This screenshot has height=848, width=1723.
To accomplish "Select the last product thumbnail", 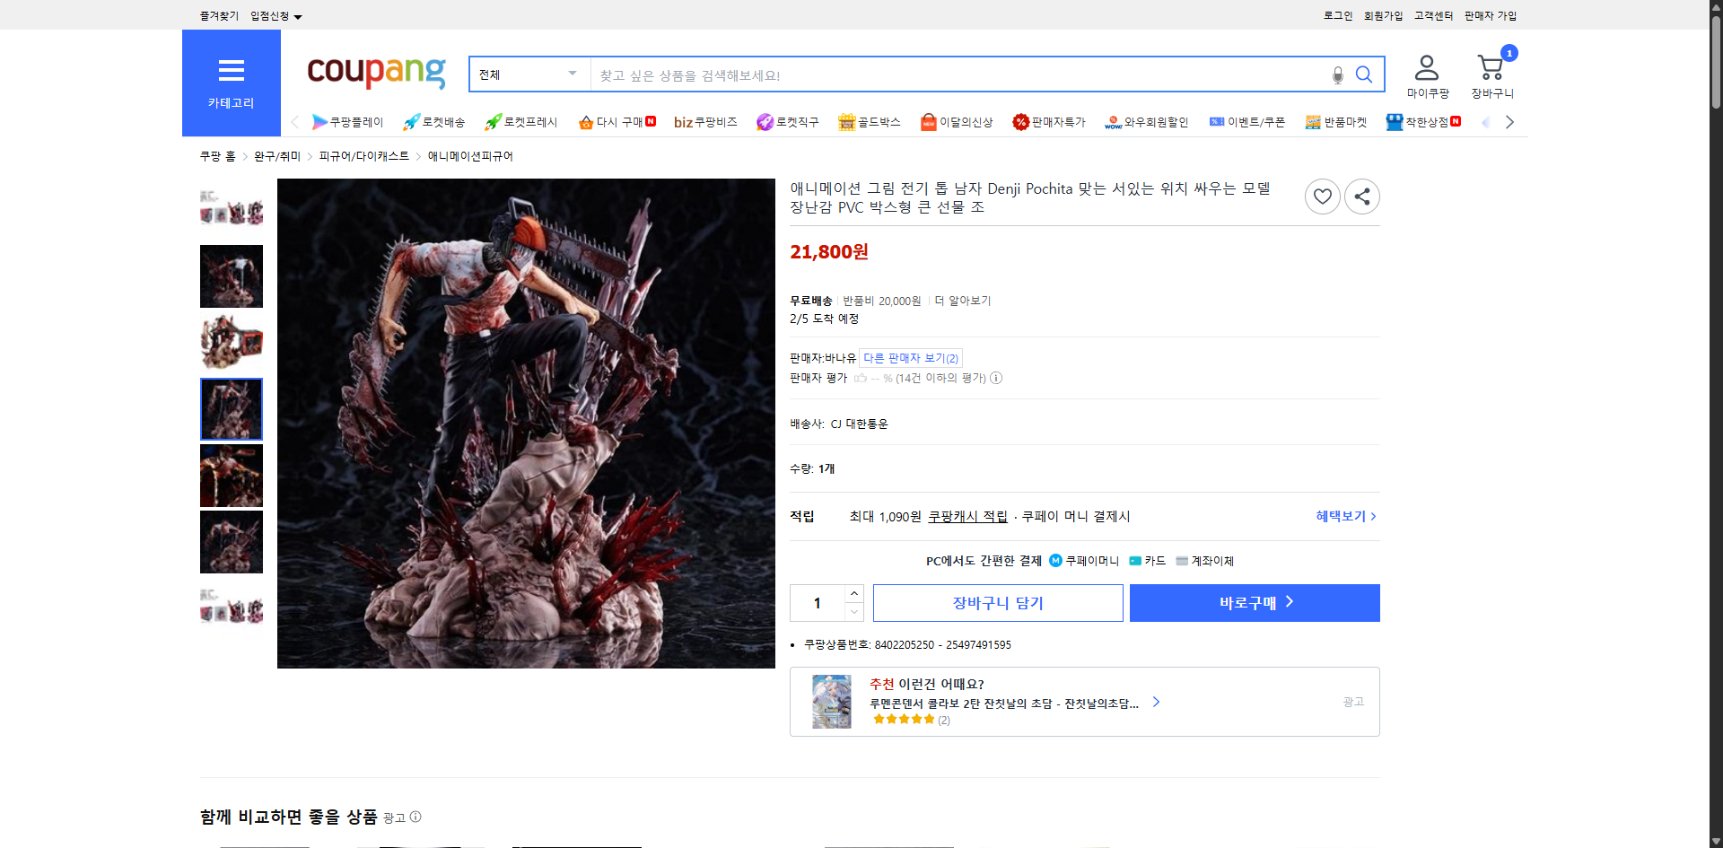I will (x=231, y=606).
